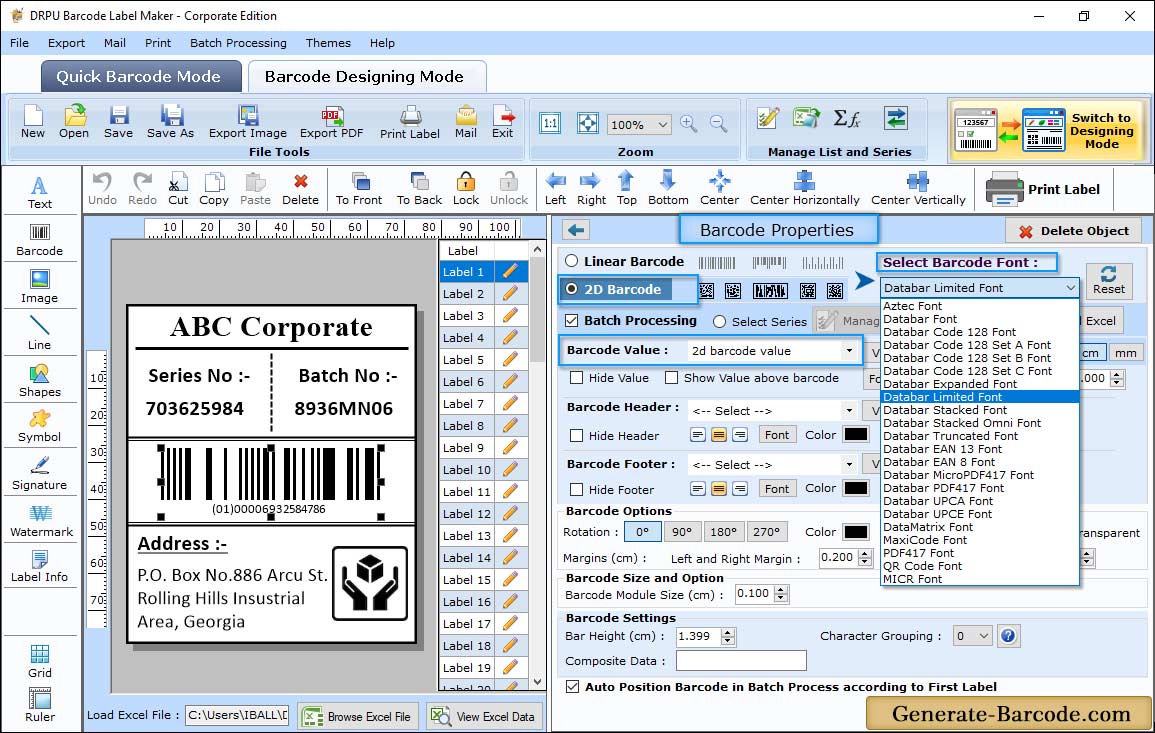Image resolution: width=1155 pixels, height=733 pixels.
Task: Click Print Label in File Tools
Action: (x=410, y=122)
